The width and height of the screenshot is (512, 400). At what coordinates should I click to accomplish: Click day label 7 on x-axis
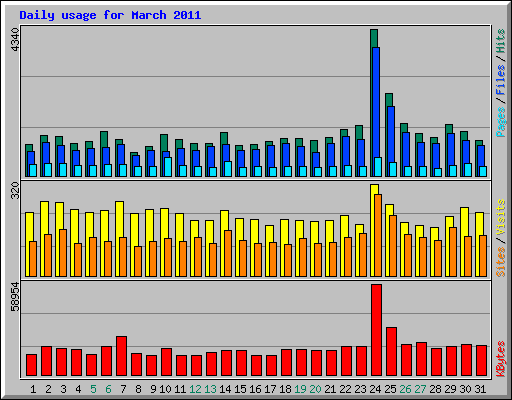[x=123, y=389]
